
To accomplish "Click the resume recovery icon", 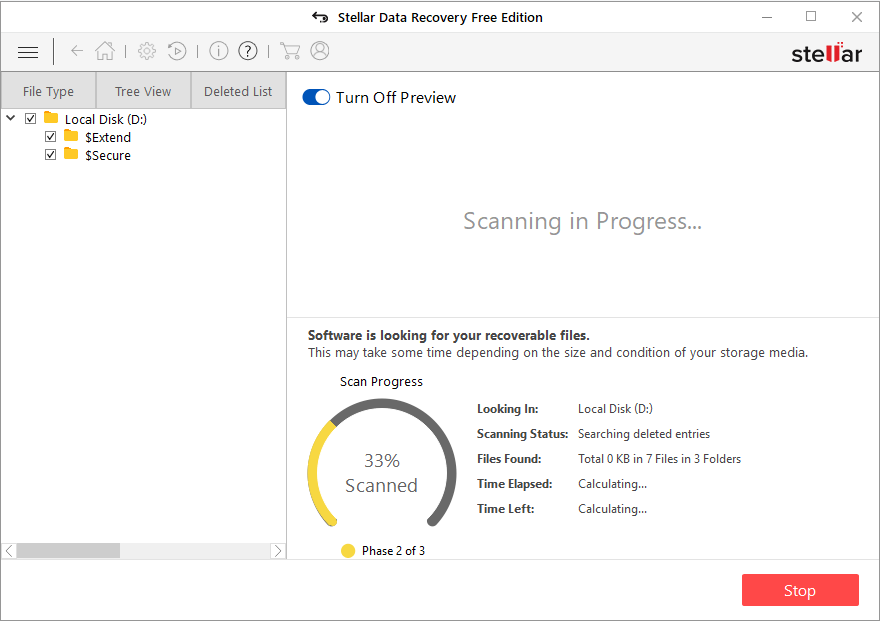I will [x=177, y=51].
